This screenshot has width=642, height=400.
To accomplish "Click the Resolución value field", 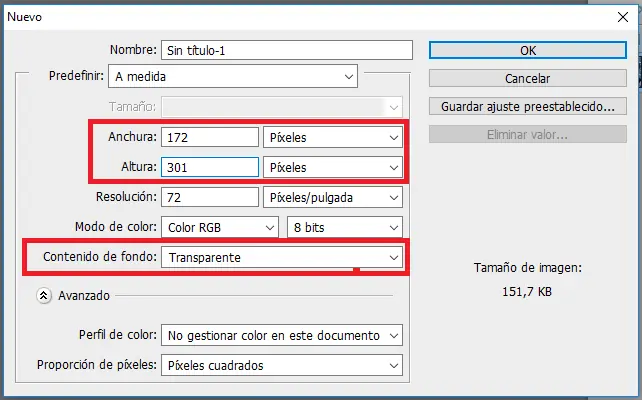I will (211, 198).
